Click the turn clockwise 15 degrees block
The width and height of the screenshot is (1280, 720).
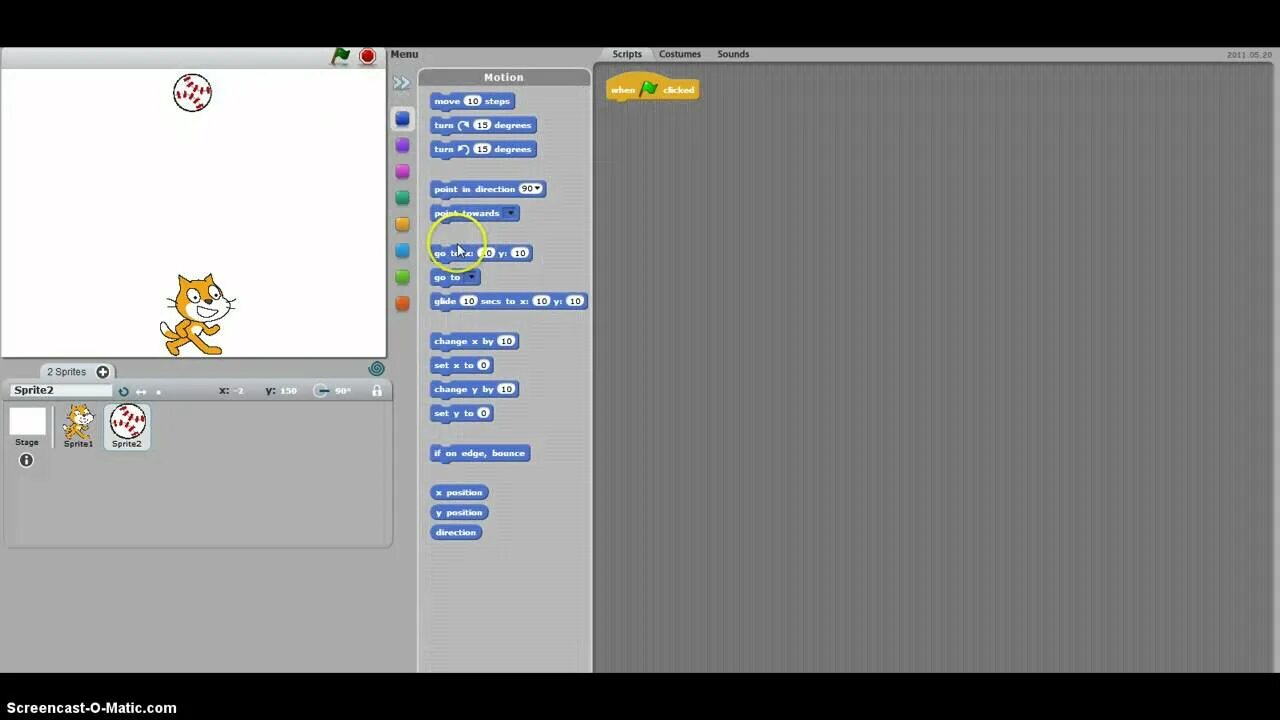tap(483, 125)
